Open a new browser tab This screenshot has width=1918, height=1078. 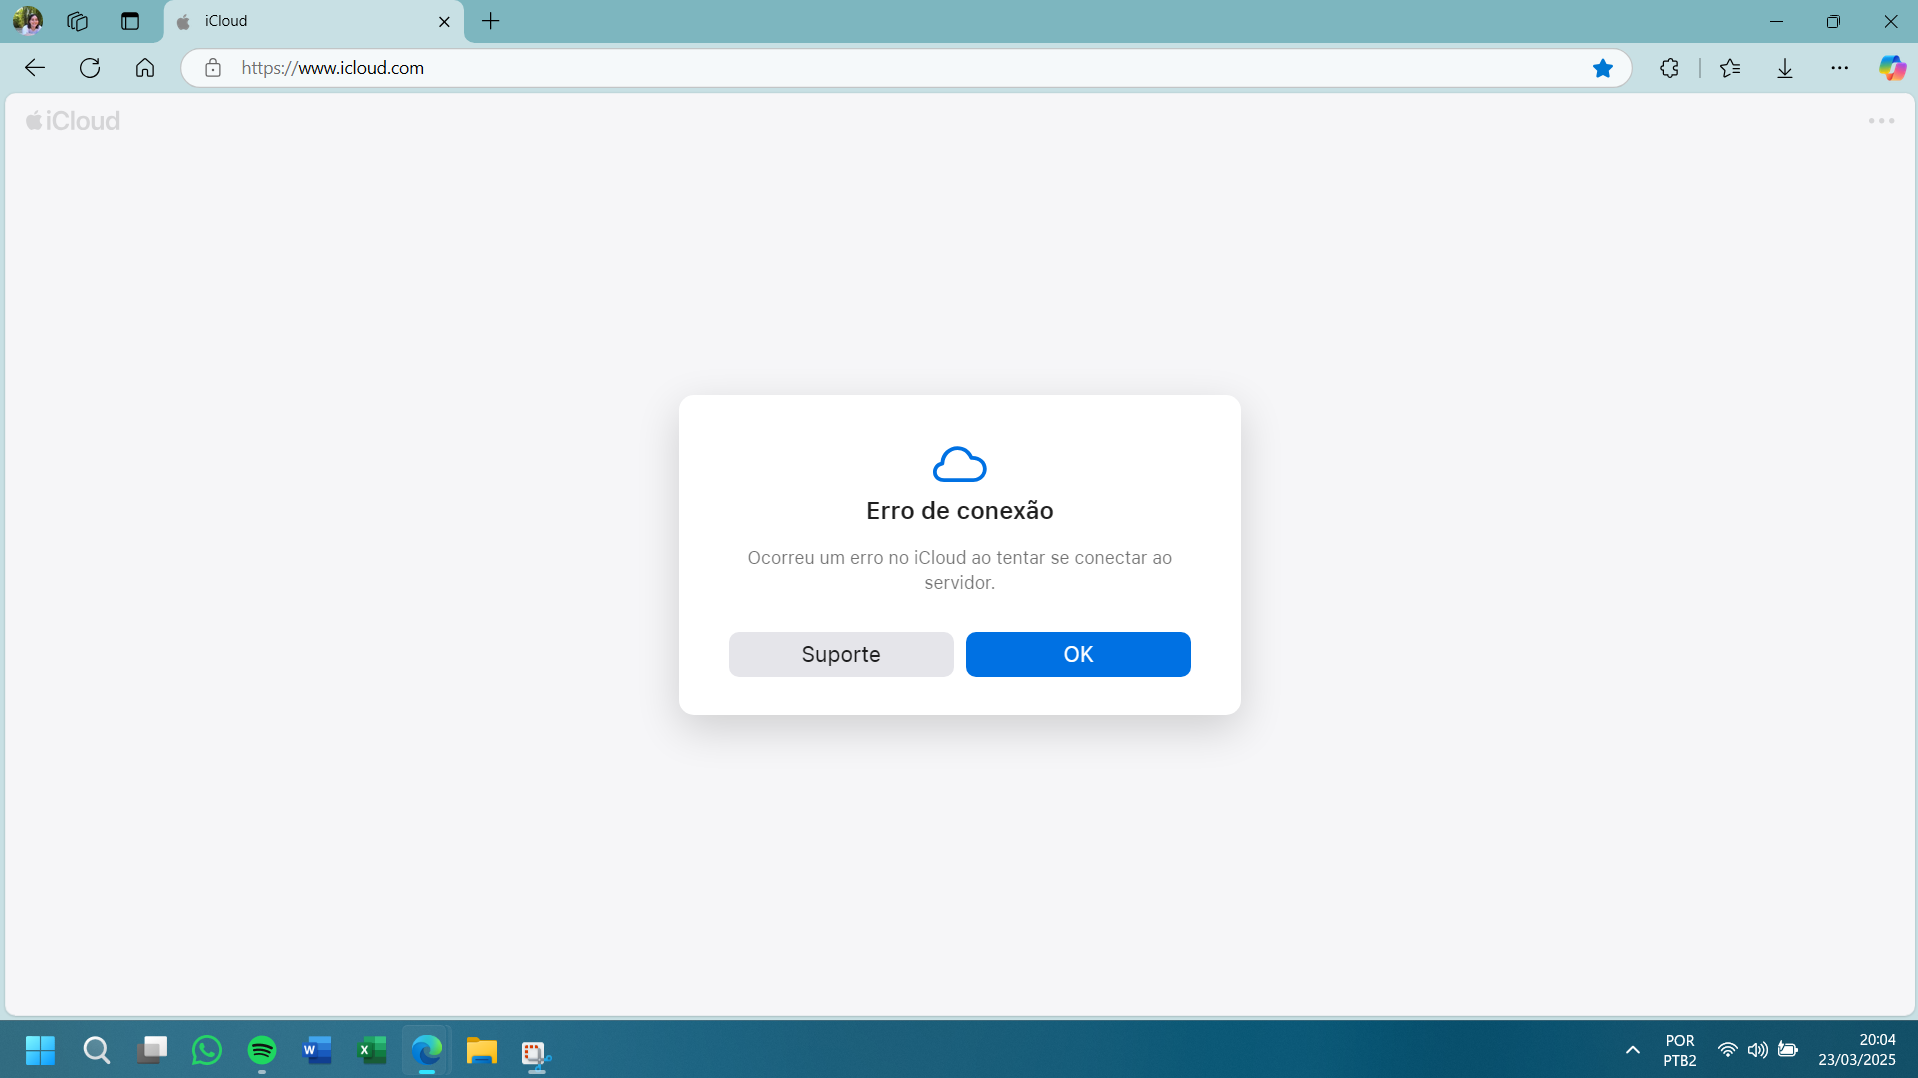pos(491,21)
